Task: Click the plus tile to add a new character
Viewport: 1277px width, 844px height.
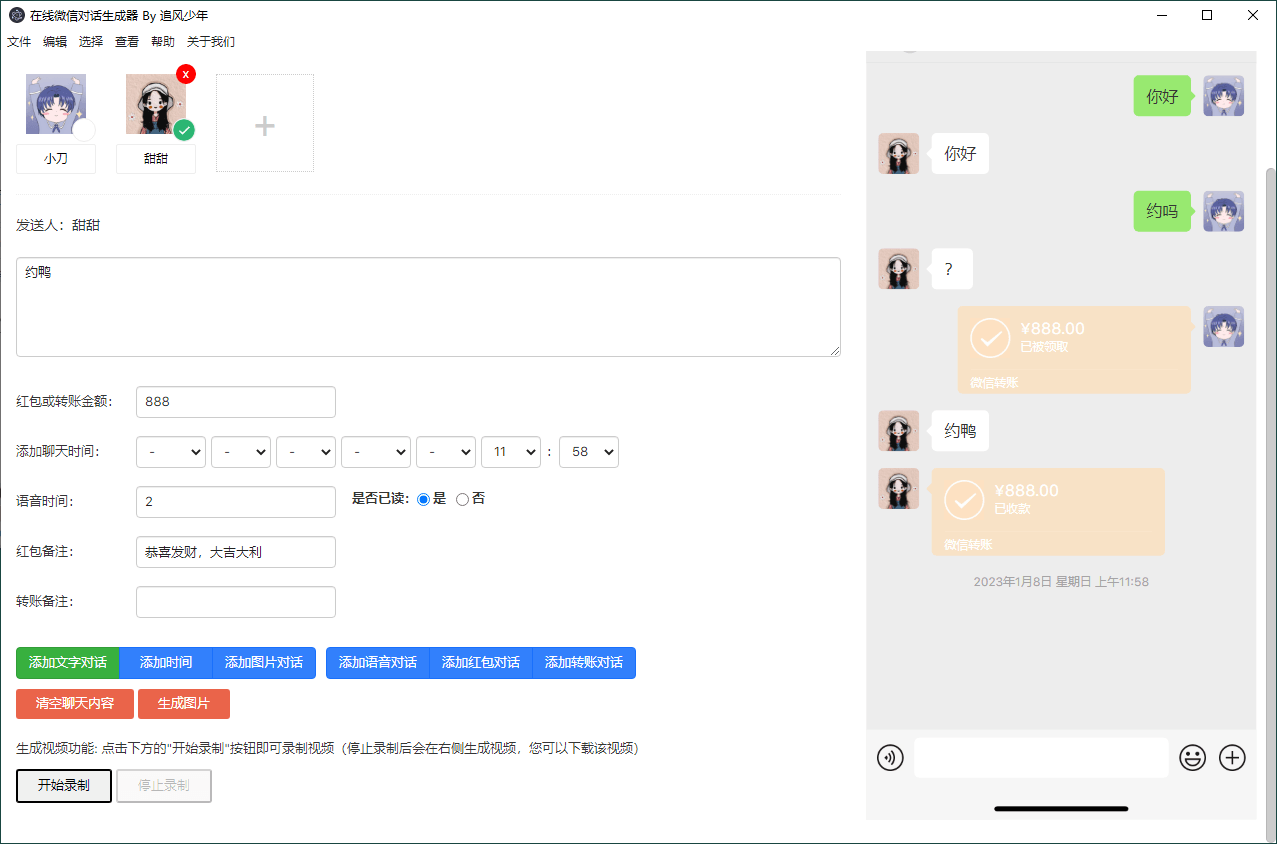Action: (264, 122)
